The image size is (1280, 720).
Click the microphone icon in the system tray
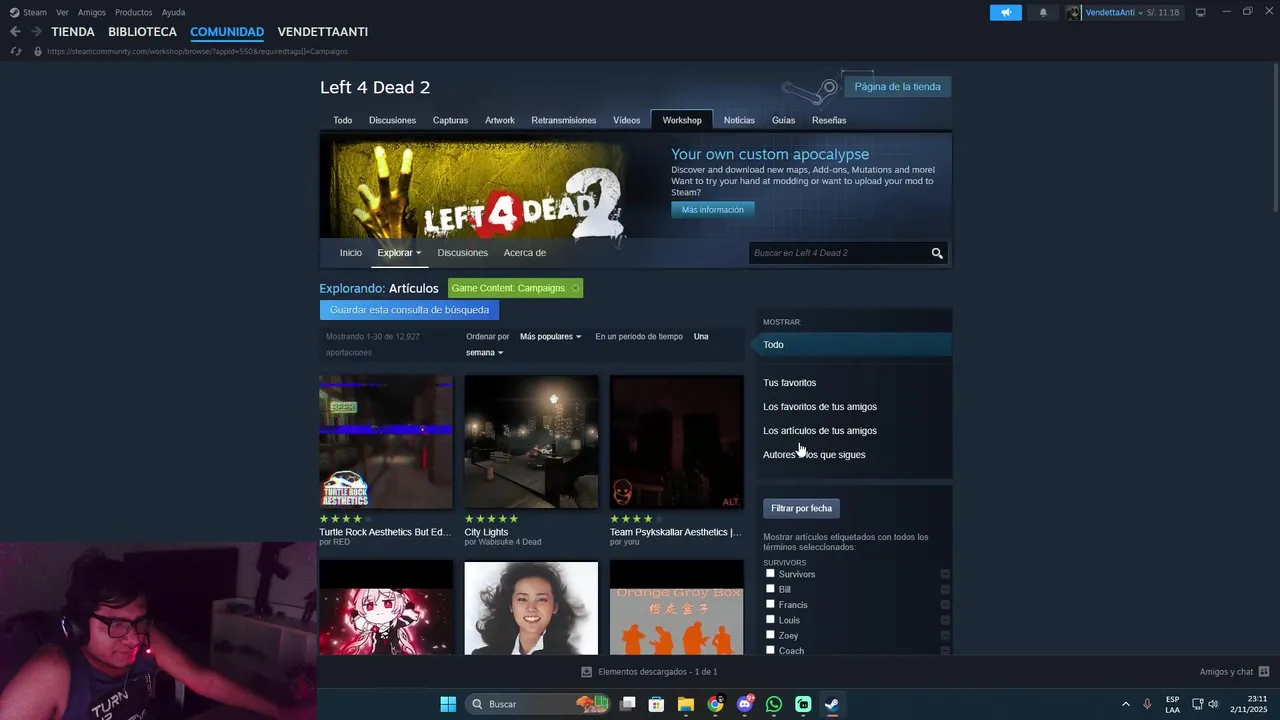(1147, 704)
